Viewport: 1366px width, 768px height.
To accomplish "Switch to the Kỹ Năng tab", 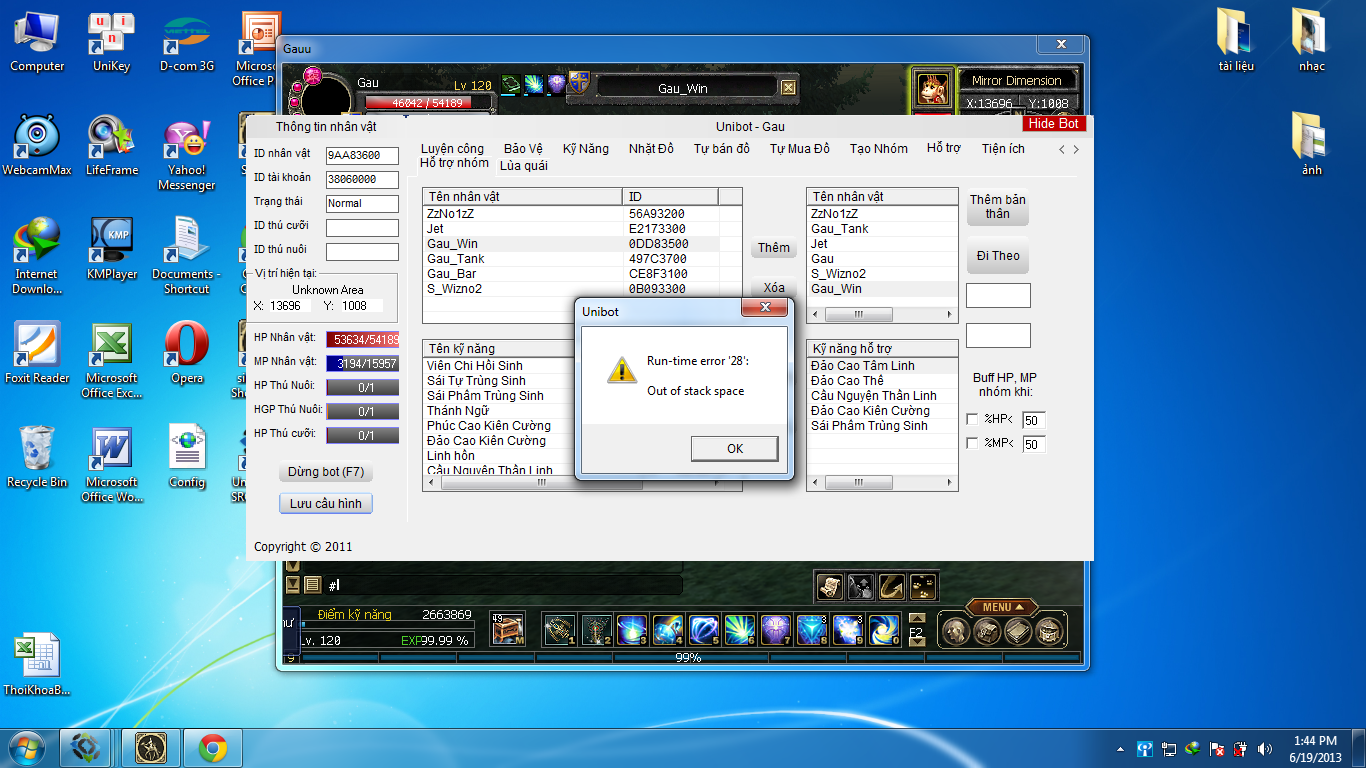I will [585, 148].
